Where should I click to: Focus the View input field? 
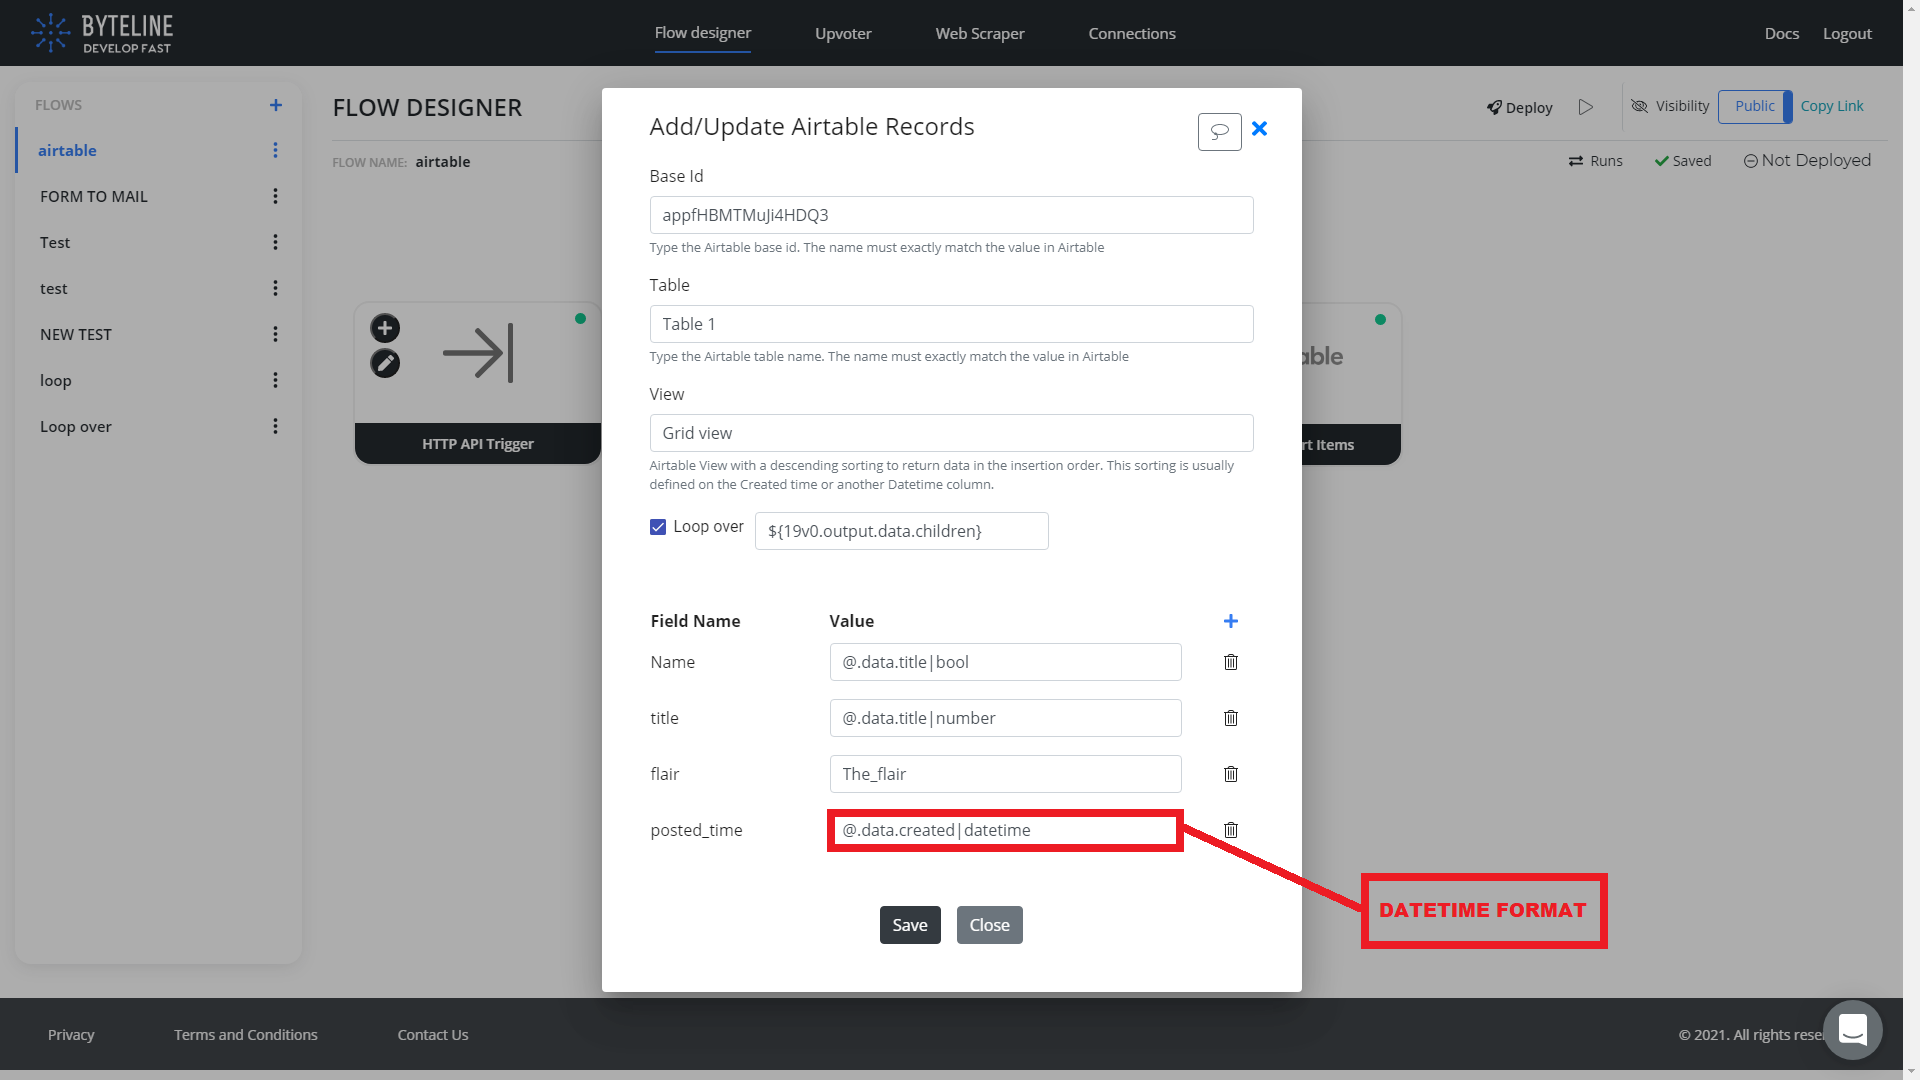pyautogui.click(x=951, y=433)
